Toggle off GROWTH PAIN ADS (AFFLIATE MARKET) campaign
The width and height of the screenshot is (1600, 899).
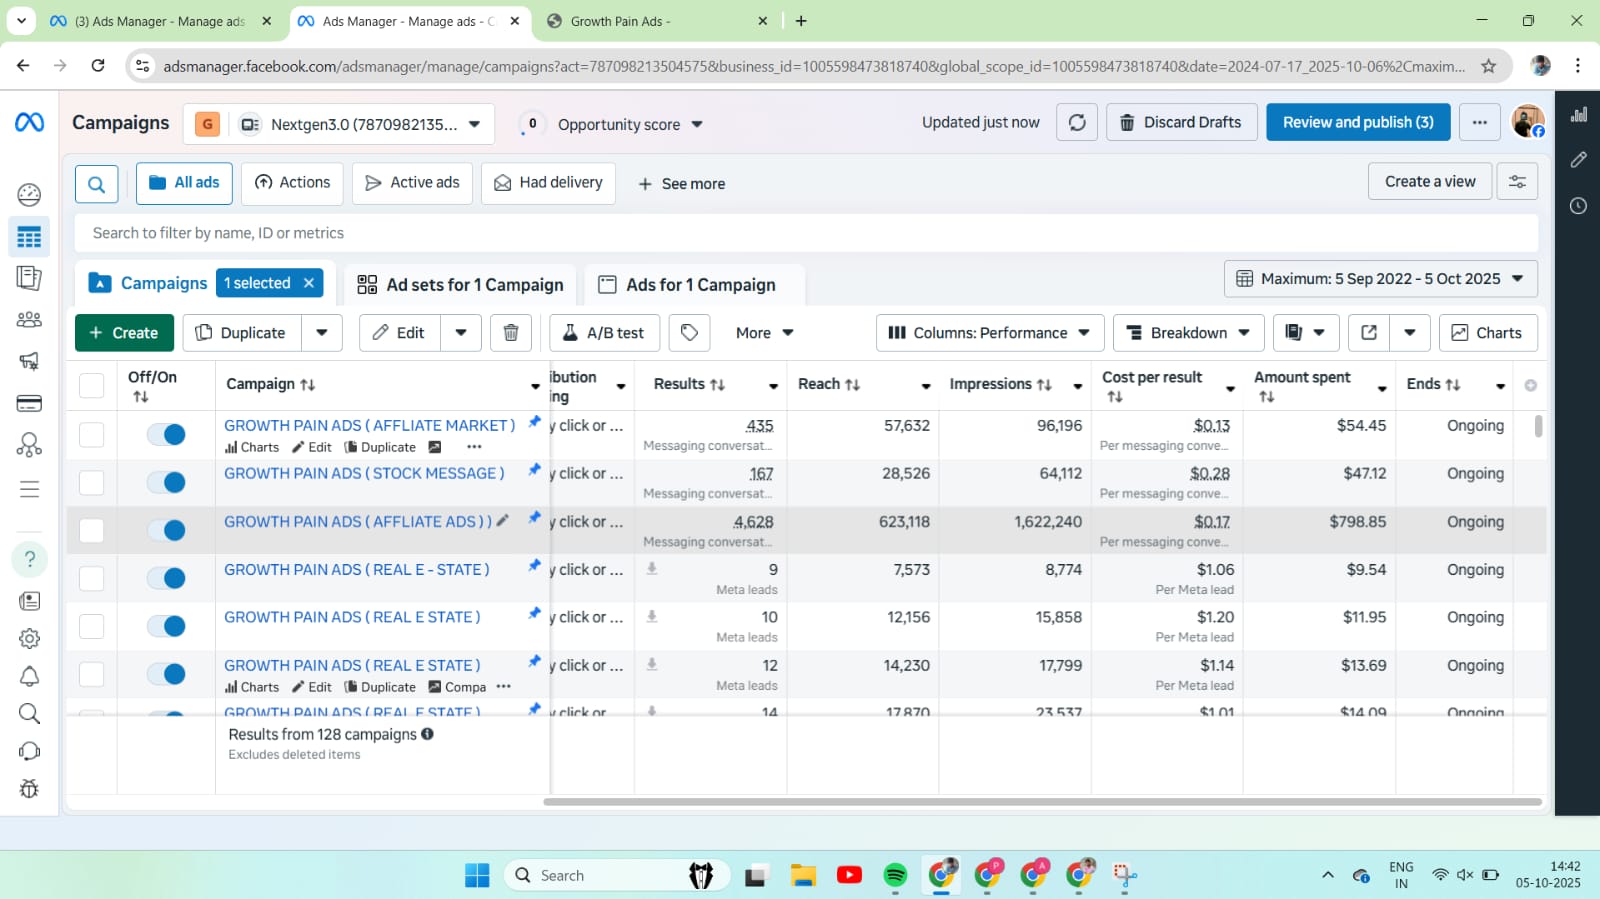166,434
